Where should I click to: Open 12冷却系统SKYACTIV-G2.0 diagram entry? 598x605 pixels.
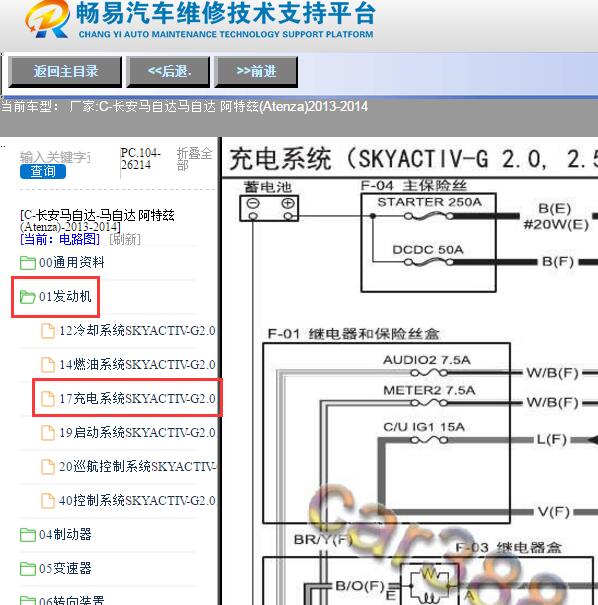click(137, 331)
